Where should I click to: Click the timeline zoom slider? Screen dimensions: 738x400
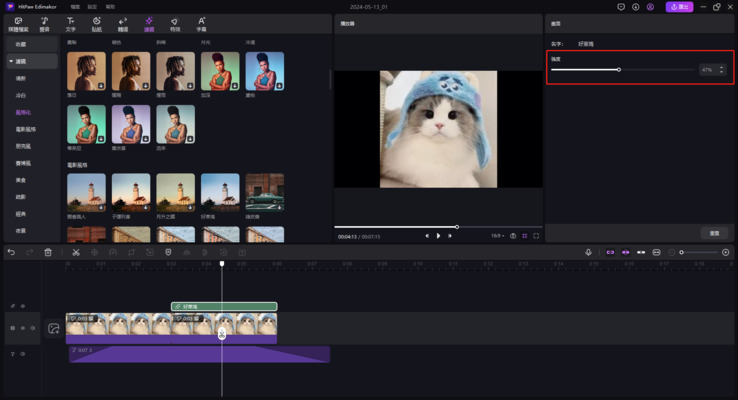(x=698, y=253)
